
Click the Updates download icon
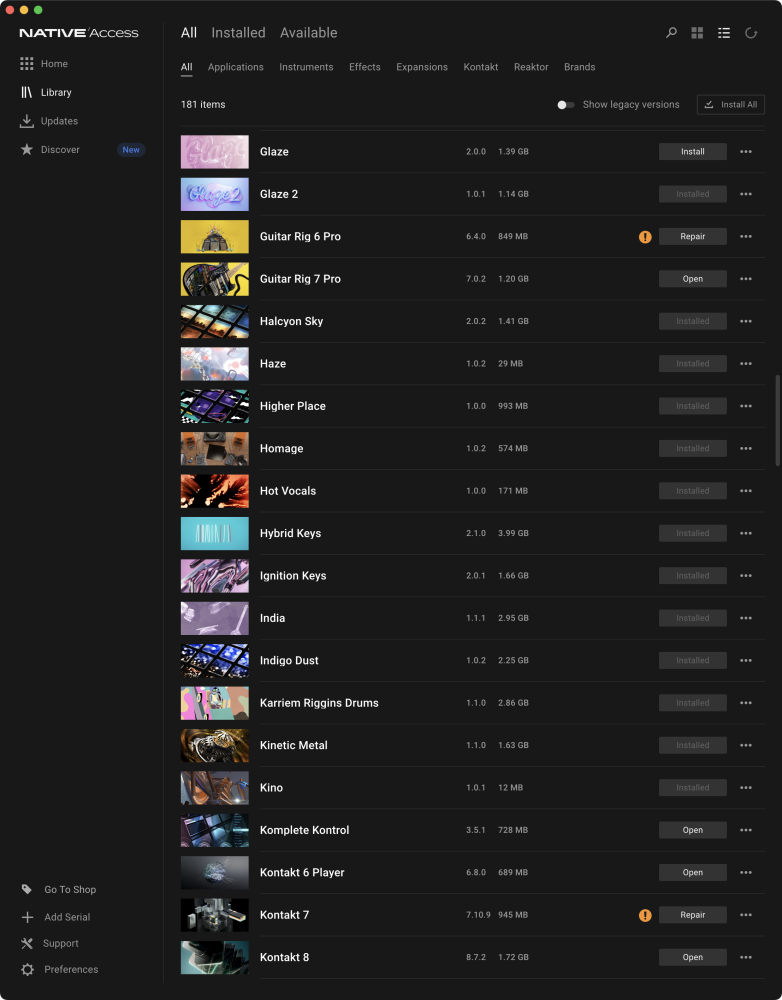[26, 121]
